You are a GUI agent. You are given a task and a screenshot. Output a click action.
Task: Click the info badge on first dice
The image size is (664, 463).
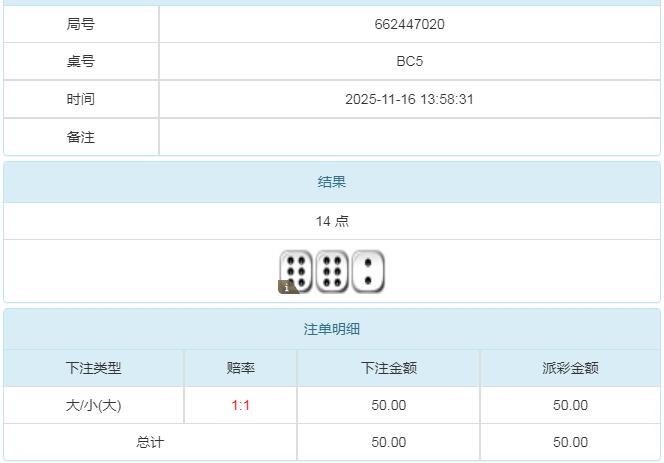coord(284,288)
